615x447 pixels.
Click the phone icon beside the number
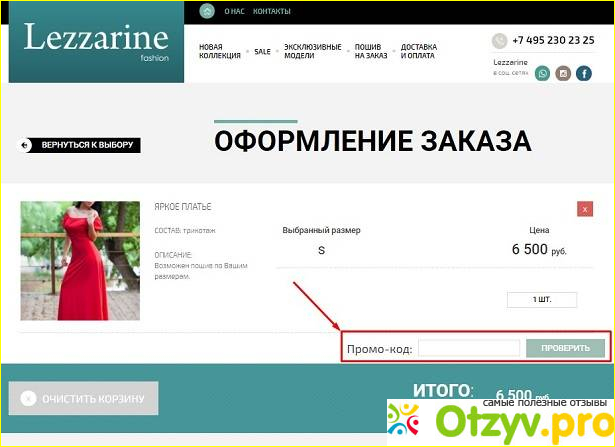(x=499, y=41)
